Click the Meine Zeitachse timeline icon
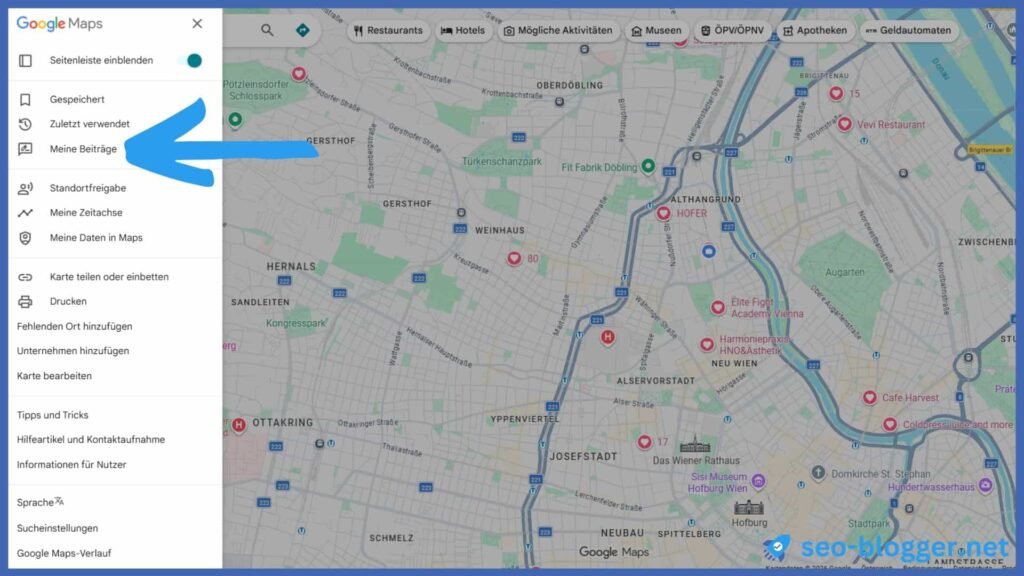This screenshot has width=1024, height=576. tap(25, 213)
